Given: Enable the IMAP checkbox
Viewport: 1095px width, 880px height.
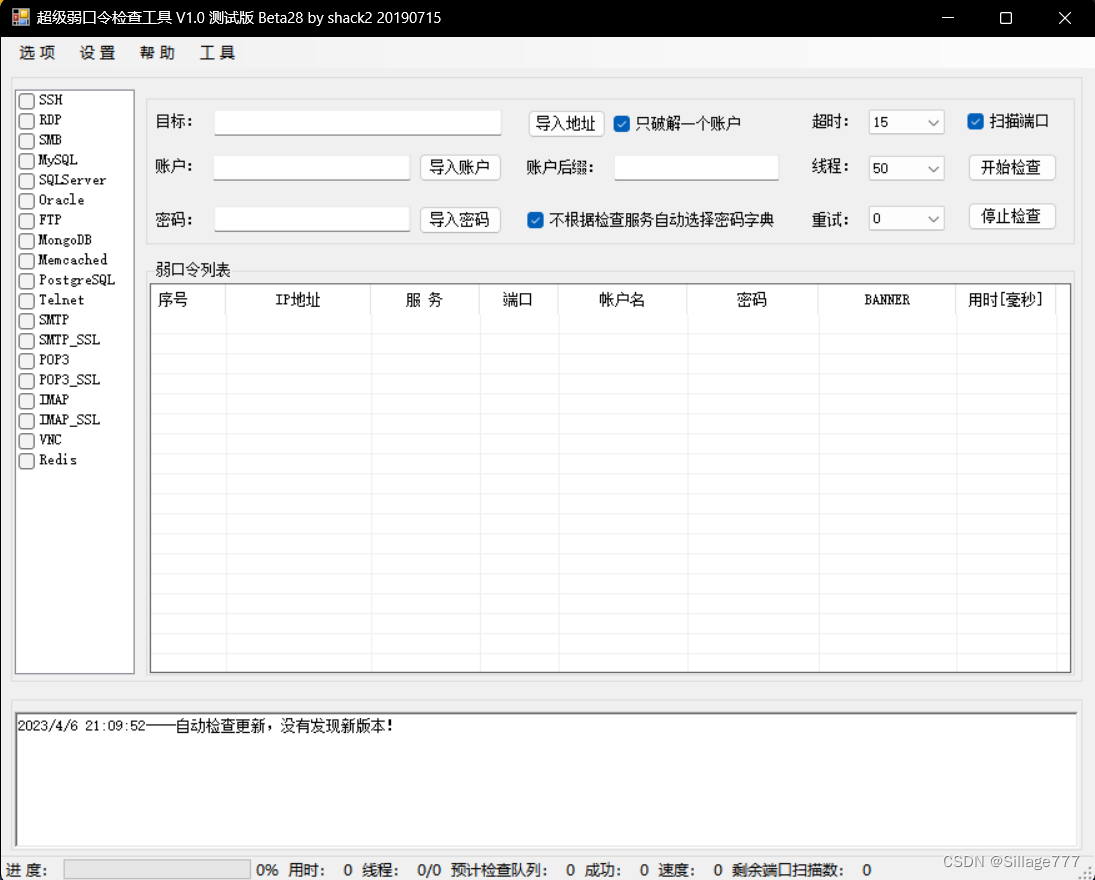Looking at the screenshot, I should tap(27, 400).
